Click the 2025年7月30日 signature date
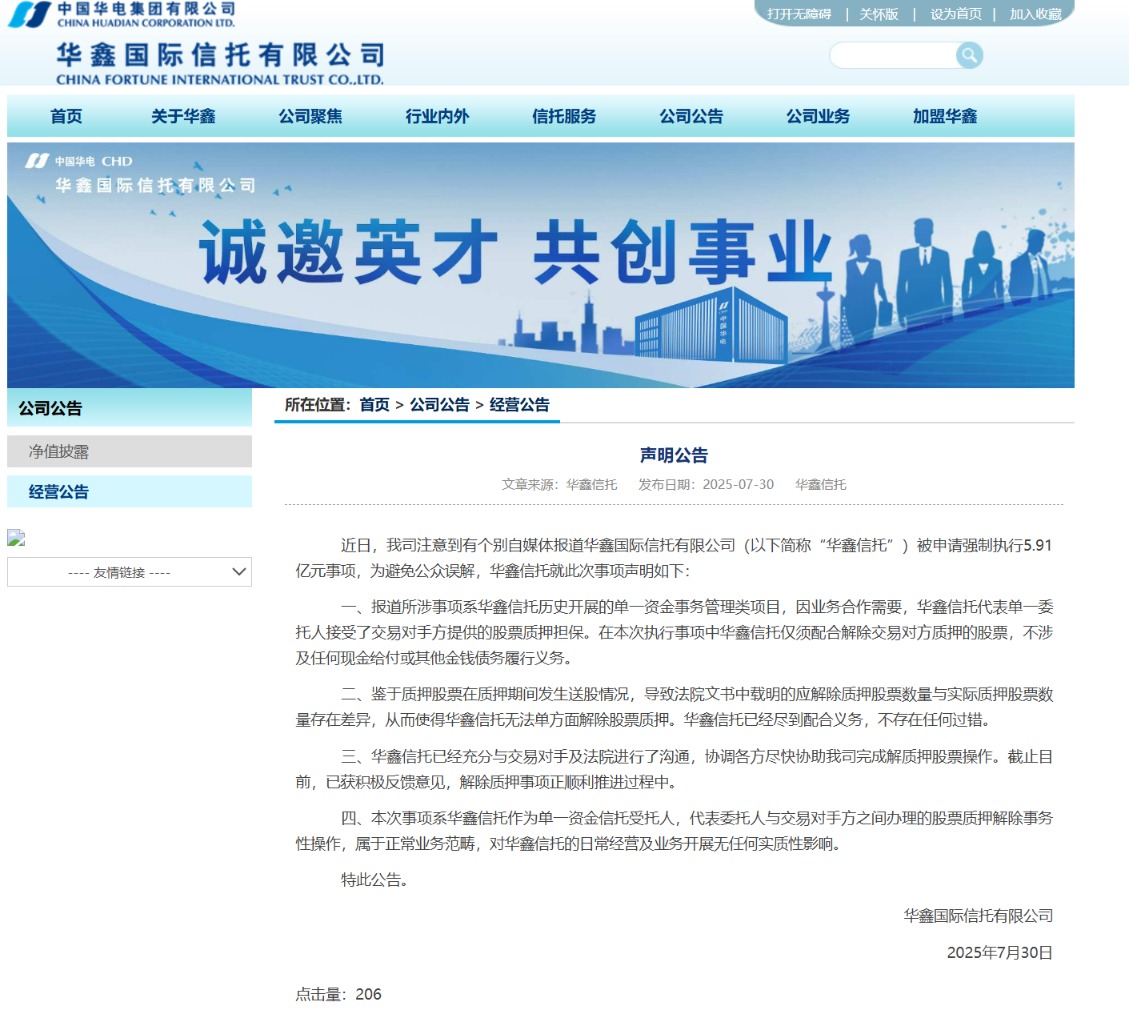The height and width of the screenshot is (1010, 1129). click(x=999, y=952)
